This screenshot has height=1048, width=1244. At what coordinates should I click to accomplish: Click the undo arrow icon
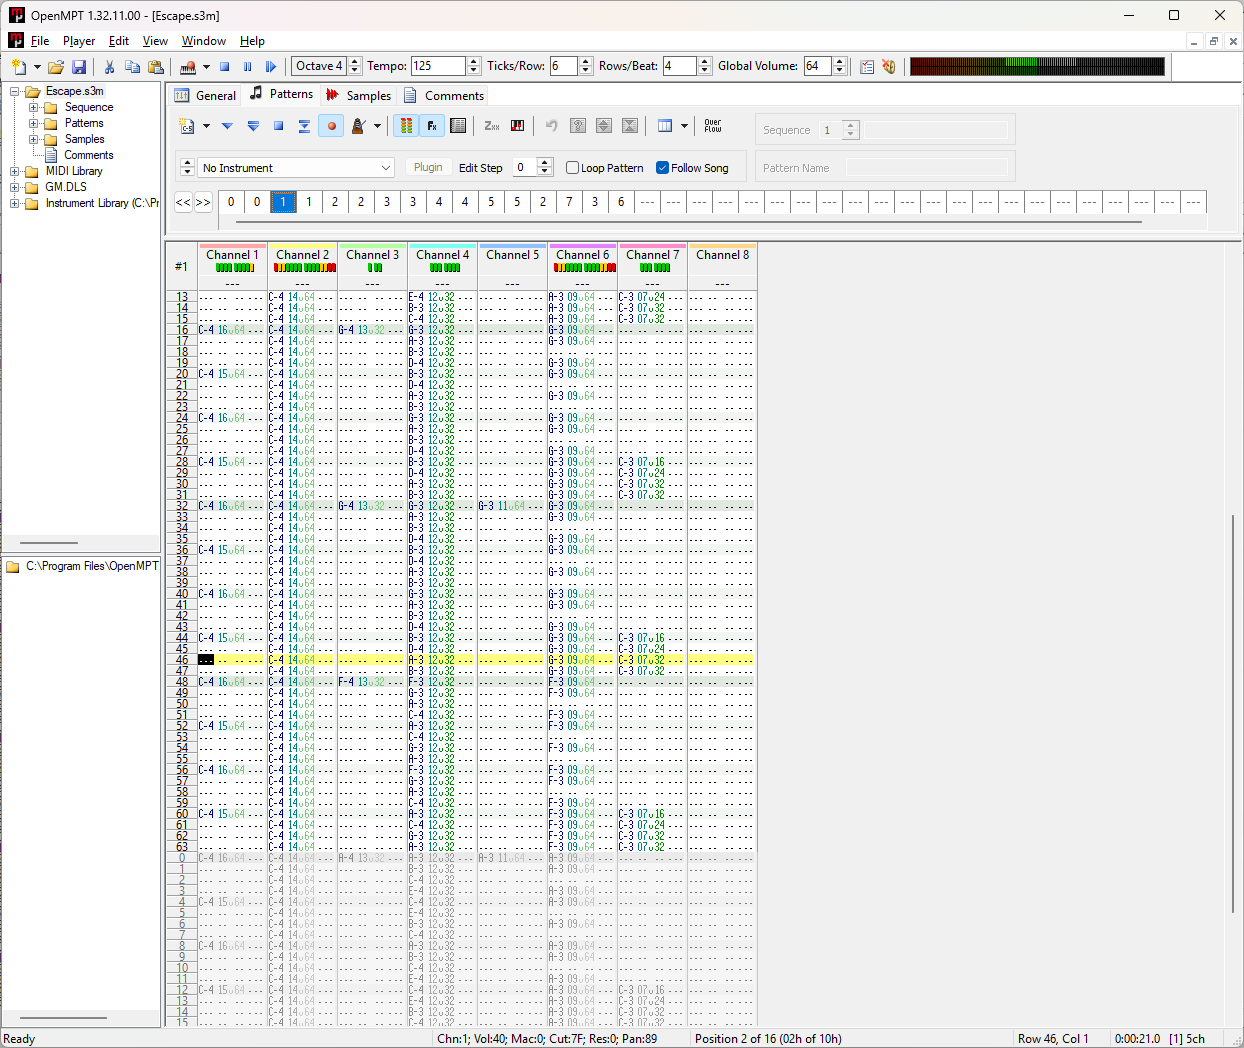[552, 126]
